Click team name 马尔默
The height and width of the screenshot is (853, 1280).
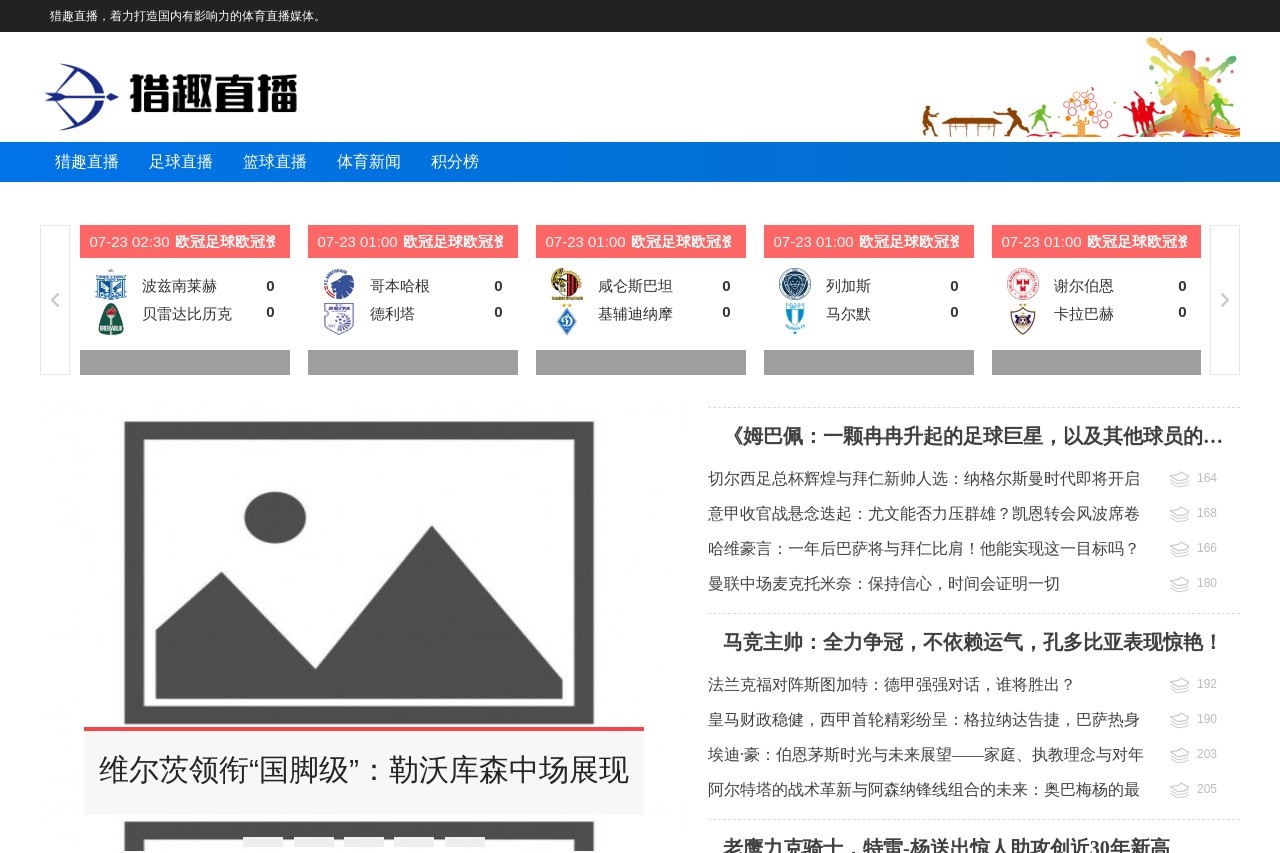coord(848,314)
